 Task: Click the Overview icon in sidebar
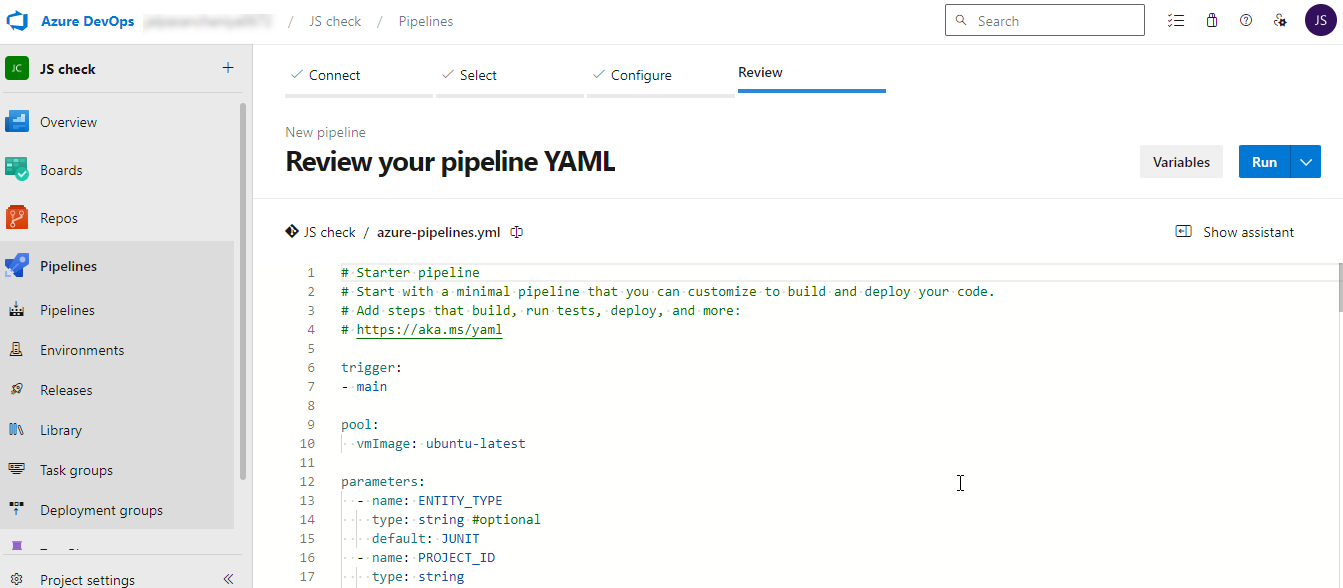17,122
